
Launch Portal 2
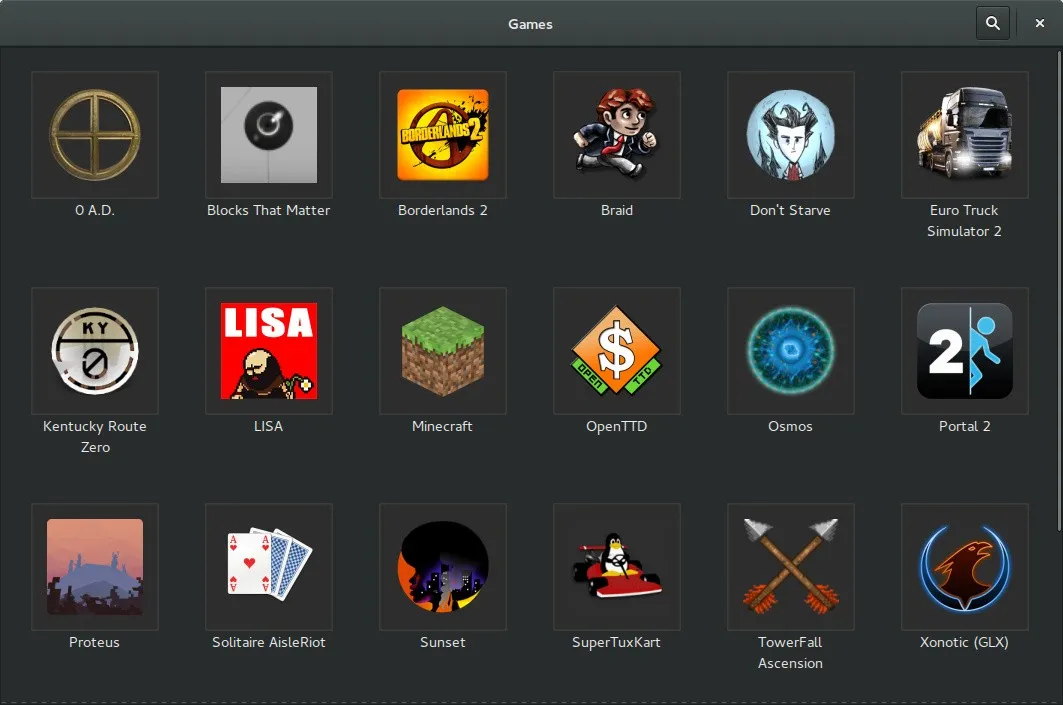click(x=964, y=351)
